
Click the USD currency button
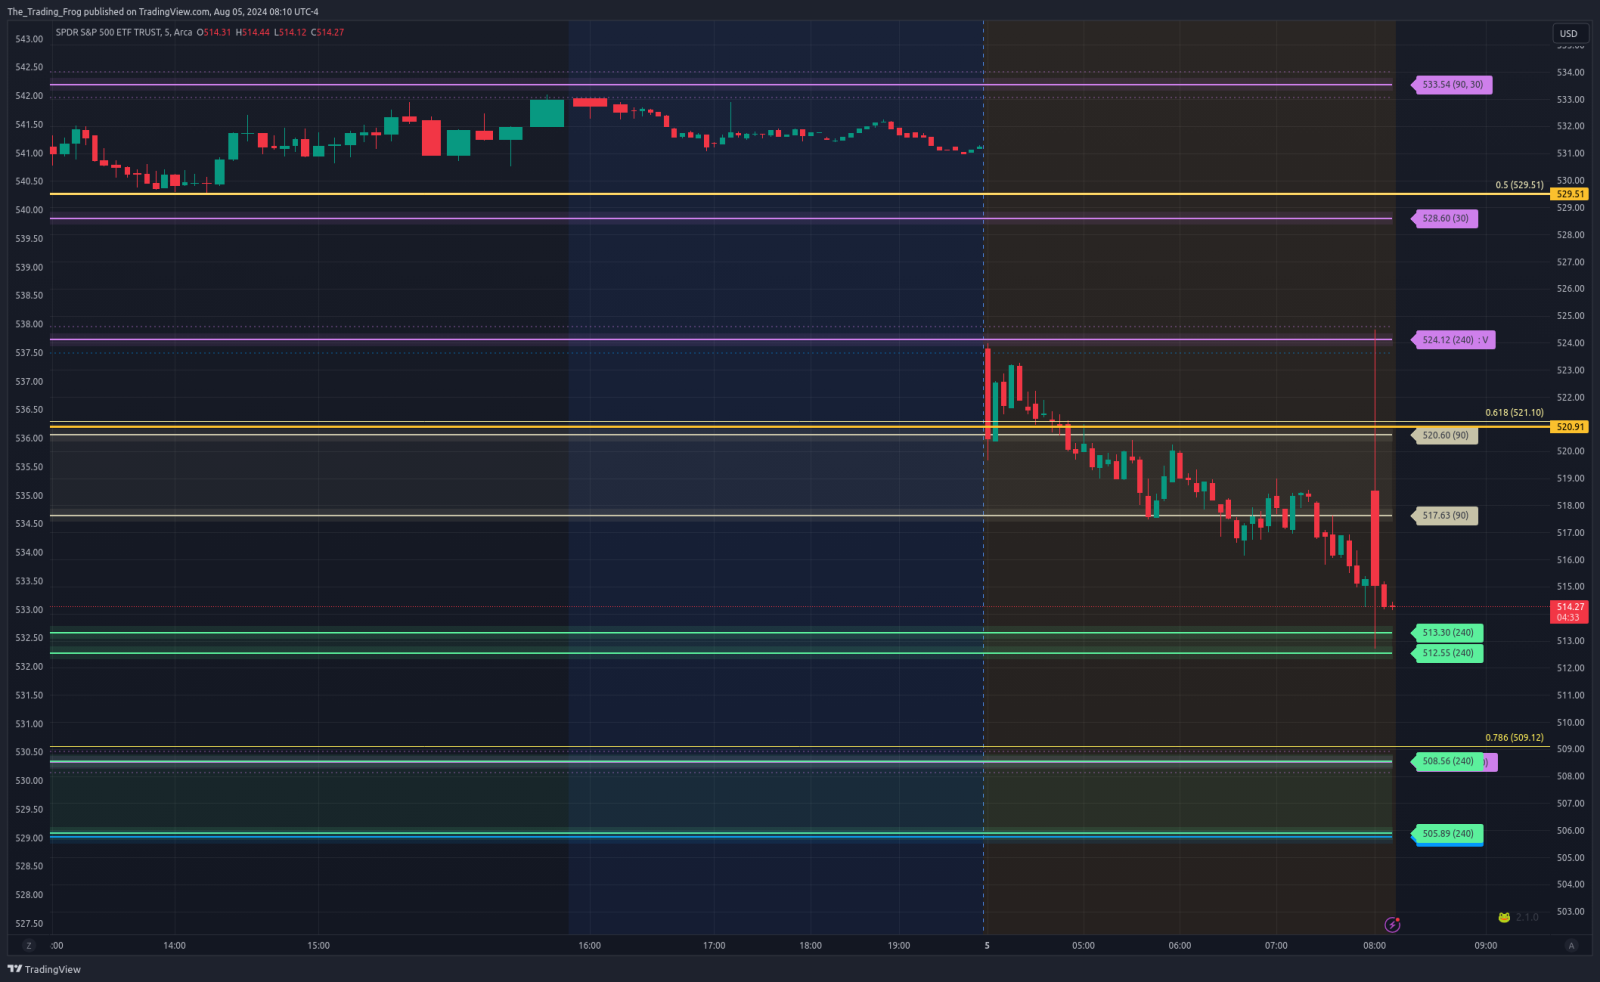1568,33
